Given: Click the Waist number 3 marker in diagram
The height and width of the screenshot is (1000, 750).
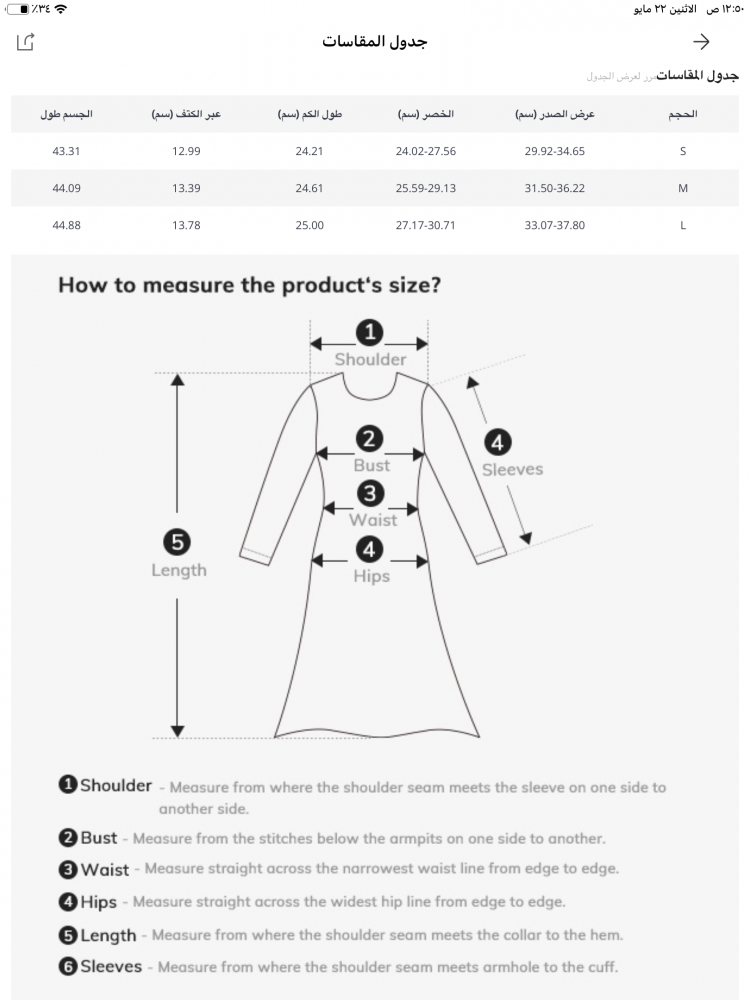Looking at the screenshot, I should tap(370, 493).
